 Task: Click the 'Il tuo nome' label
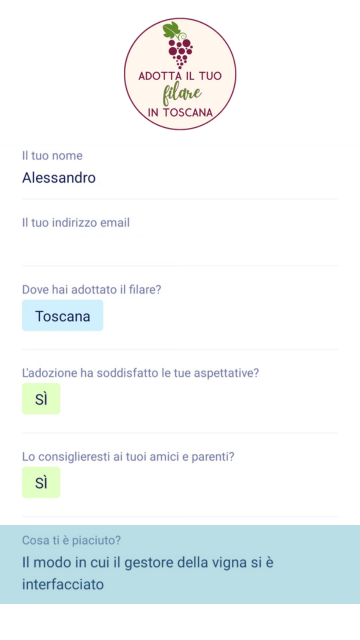[x=52, y=156]
